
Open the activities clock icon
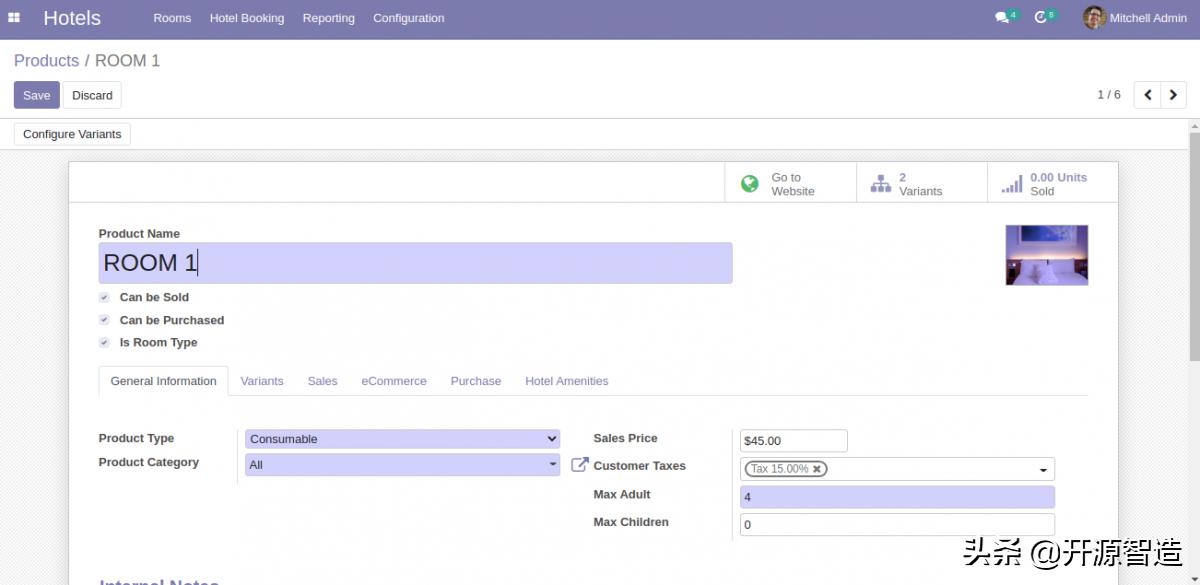point(1040,18)
